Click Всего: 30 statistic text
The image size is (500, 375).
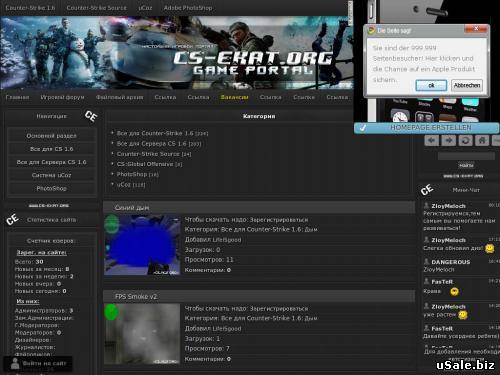coord(29,262)
